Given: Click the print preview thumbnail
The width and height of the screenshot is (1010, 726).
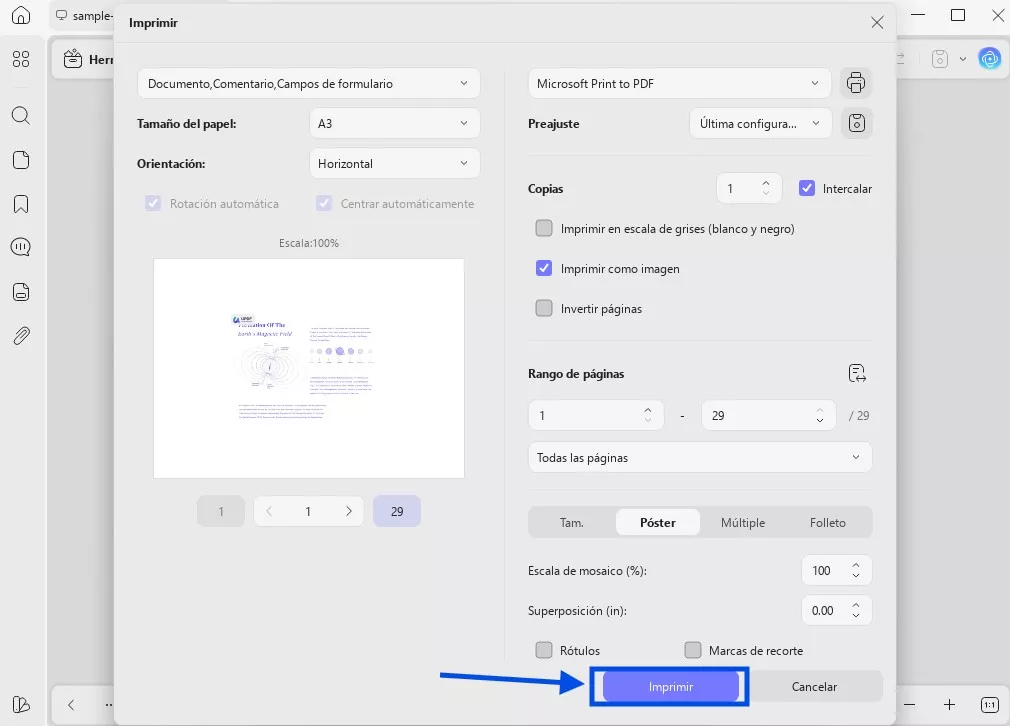Looking at the screenshot, I should (308, 368).
